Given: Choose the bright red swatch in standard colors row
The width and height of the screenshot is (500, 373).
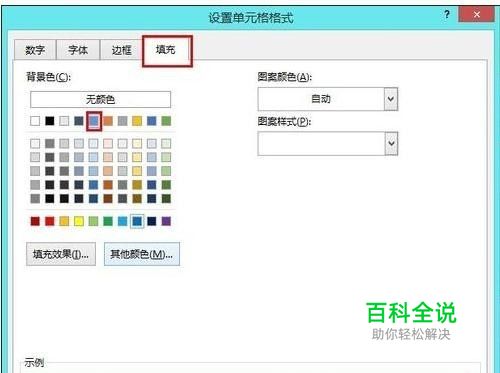Looking at the screenshot, I should [x=50, y=221].
